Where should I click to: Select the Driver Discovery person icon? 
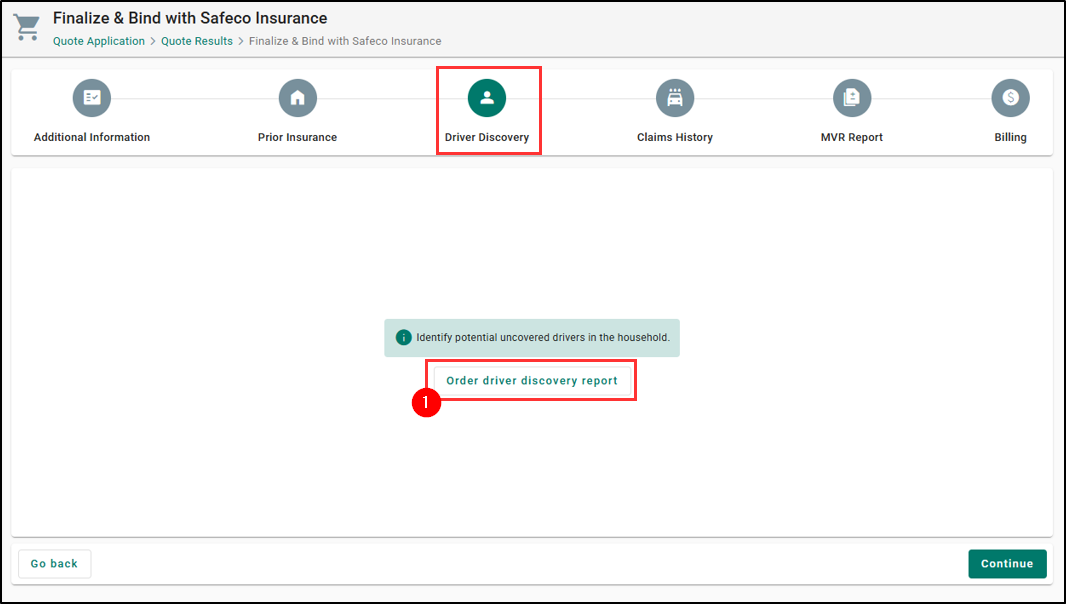click(487, 98)
